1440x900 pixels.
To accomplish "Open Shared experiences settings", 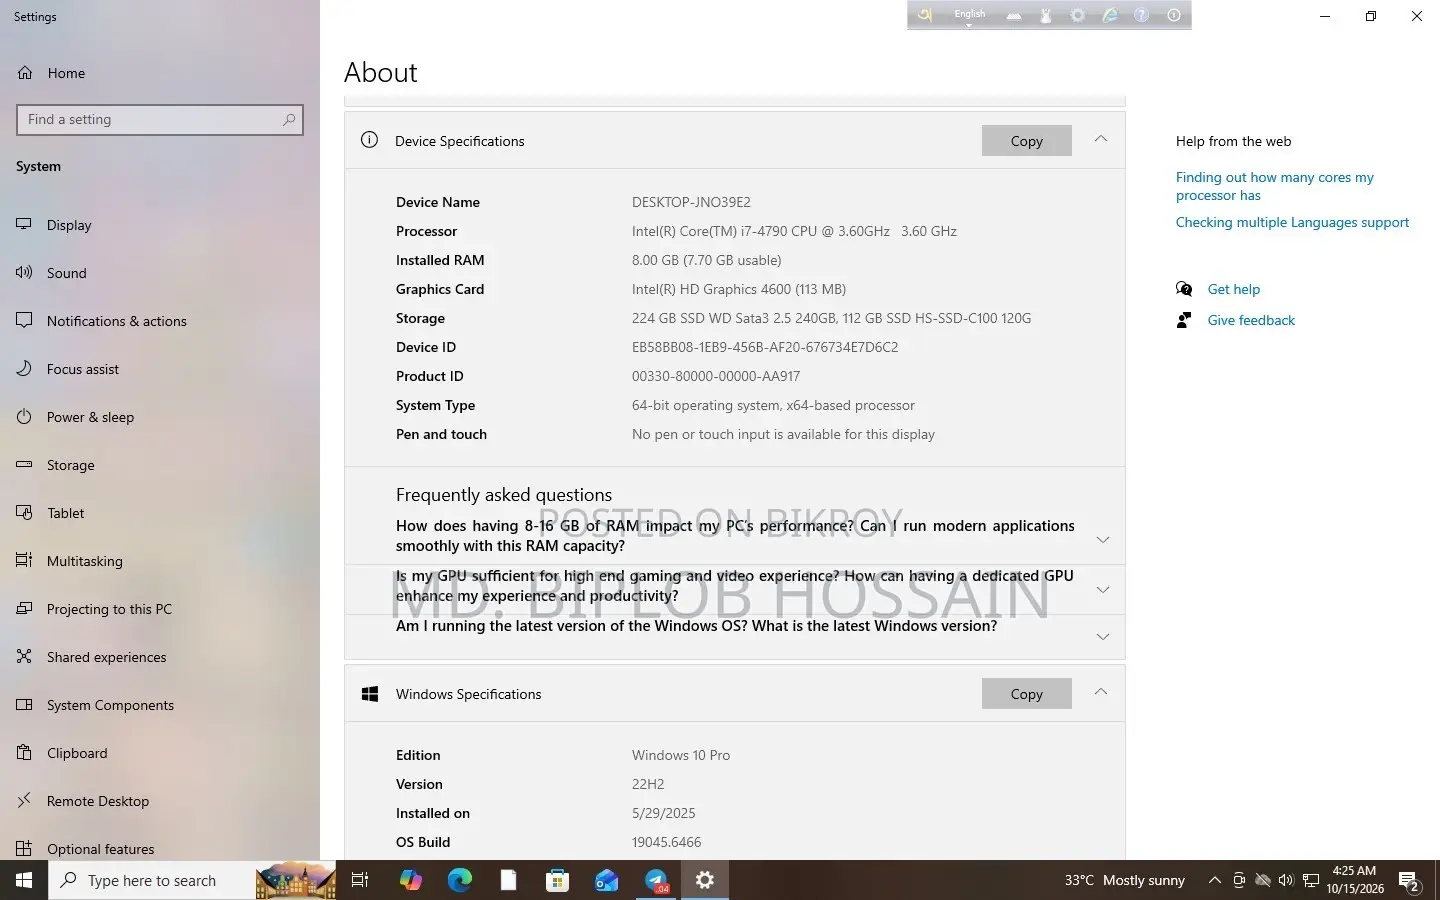I will tap(160, 657).
